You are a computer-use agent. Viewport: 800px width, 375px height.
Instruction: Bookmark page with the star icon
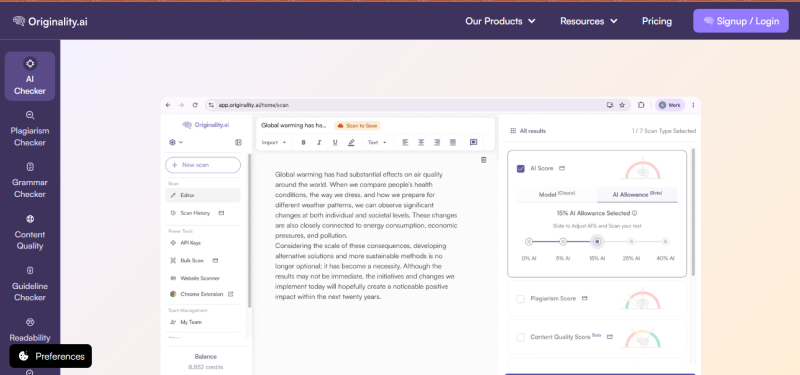[x=622, y=105]
